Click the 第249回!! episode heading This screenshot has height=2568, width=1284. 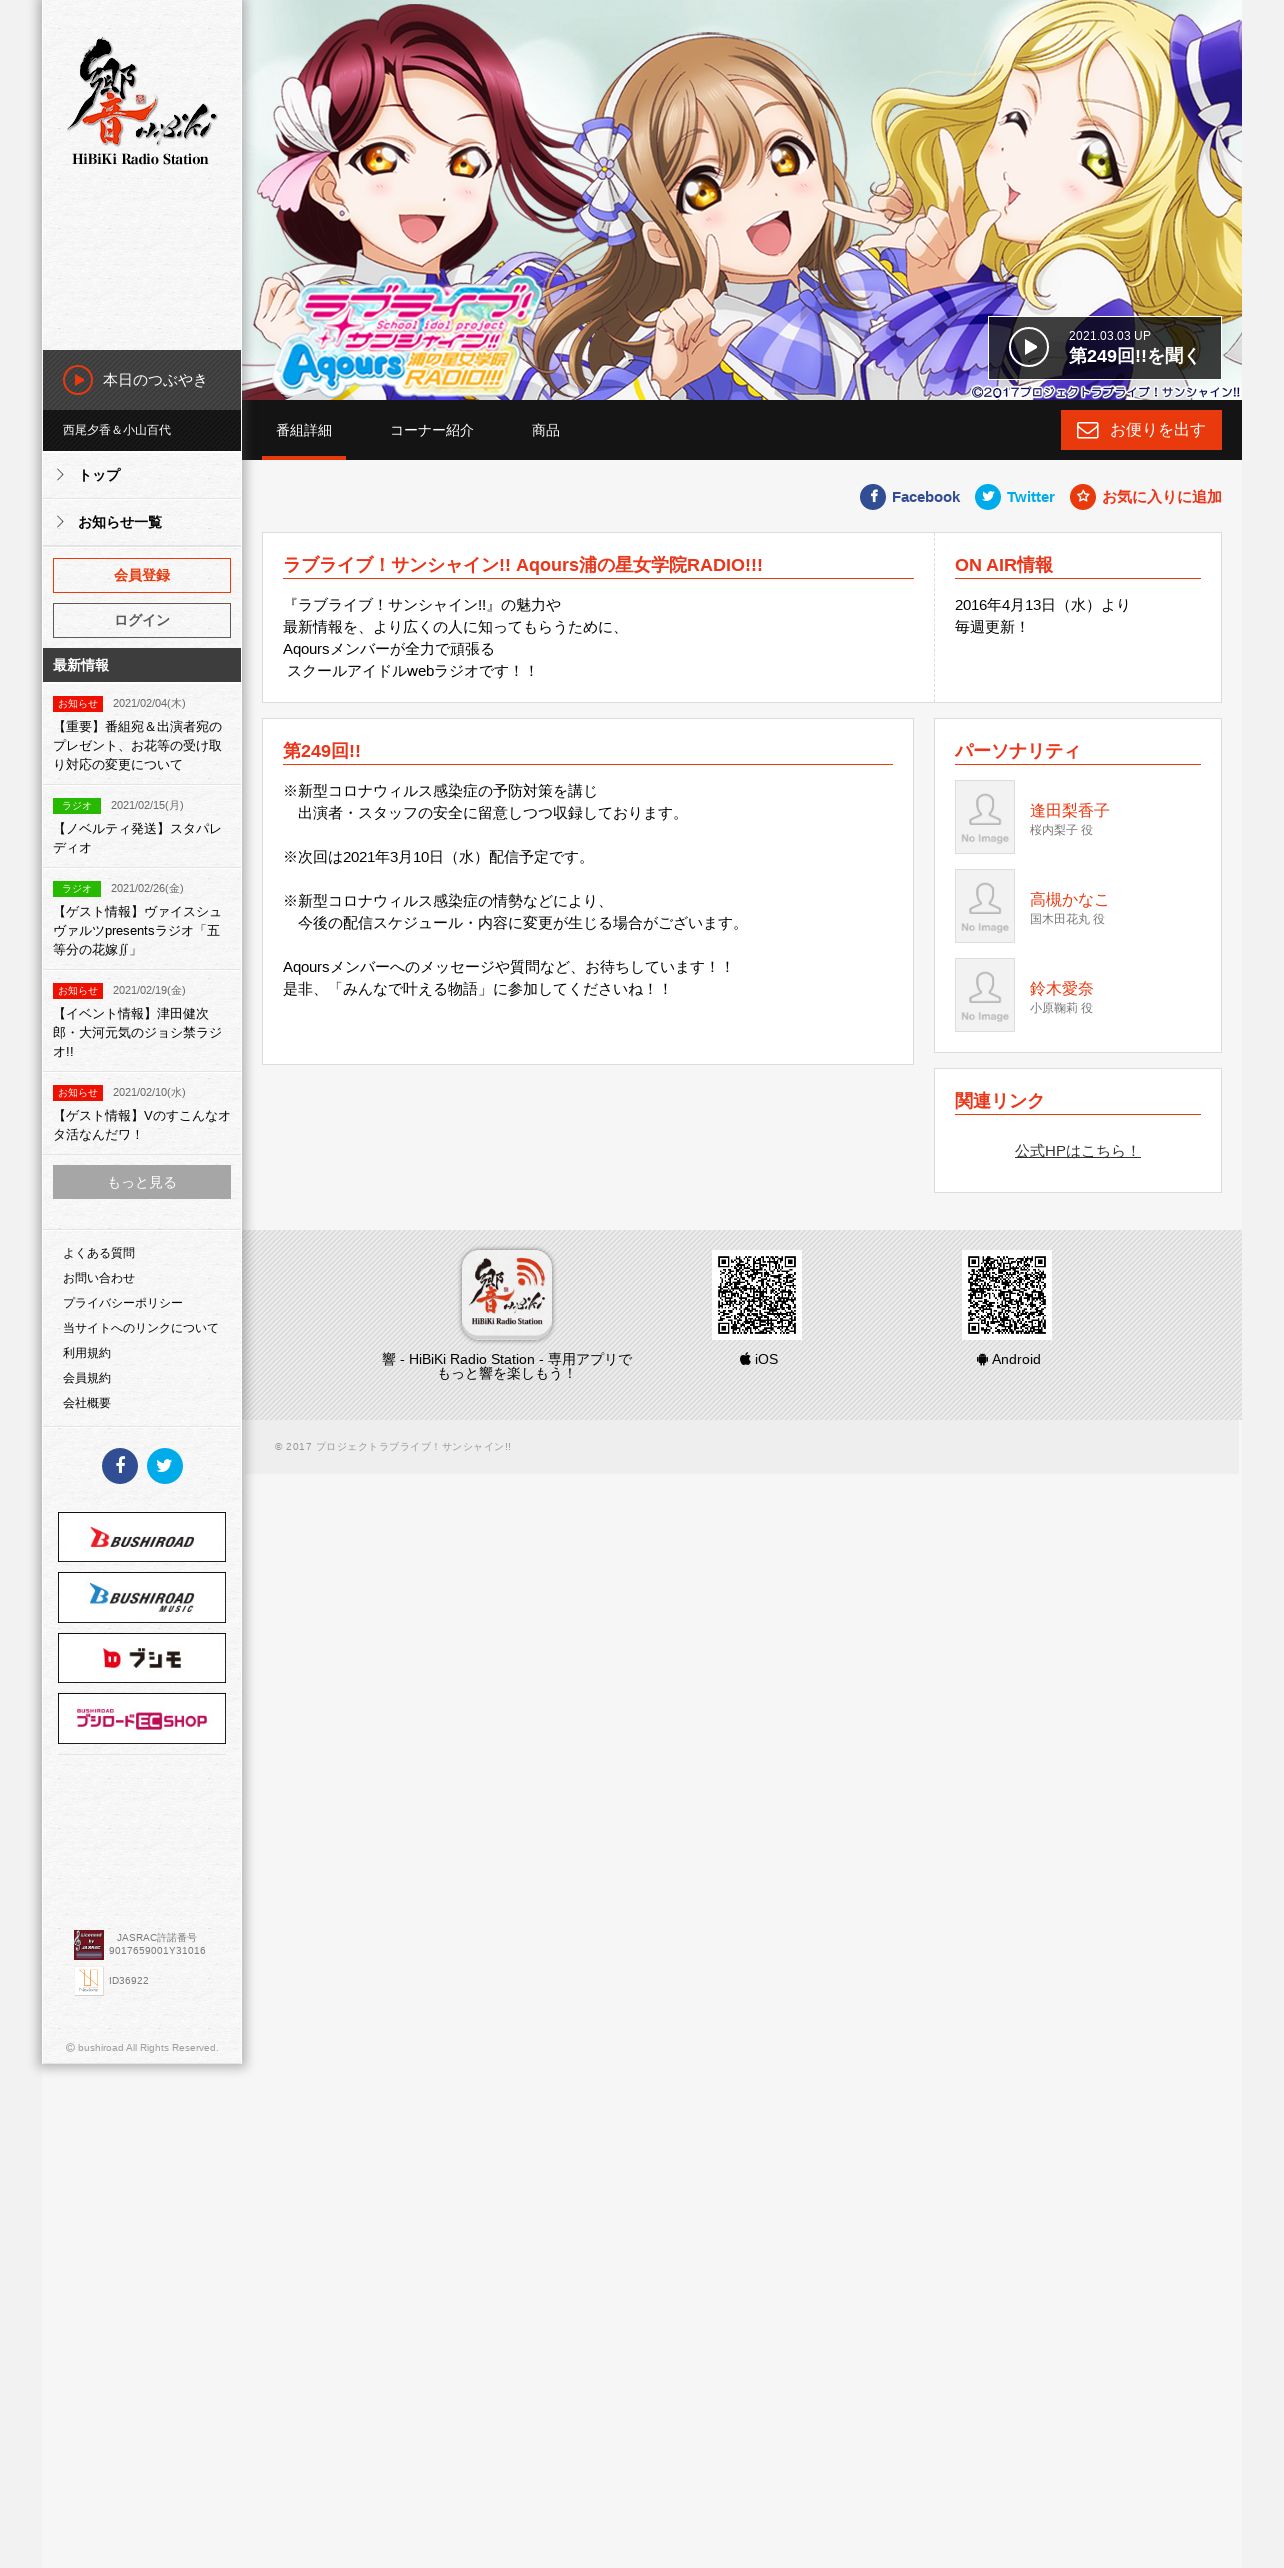[322, 751]
